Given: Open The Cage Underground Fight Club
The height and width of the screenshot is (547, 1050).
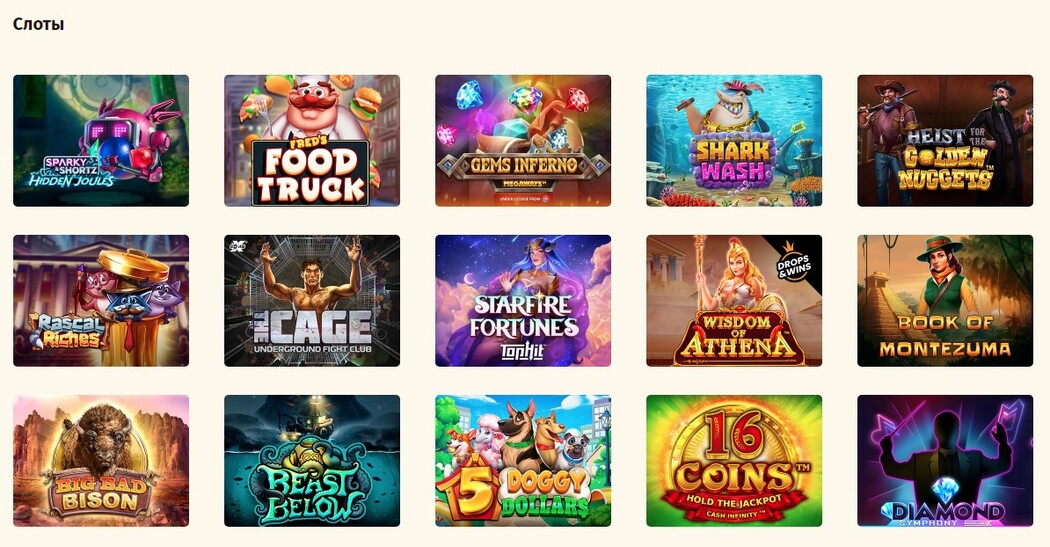Looking at the screenshot, I should coord(312,301).
